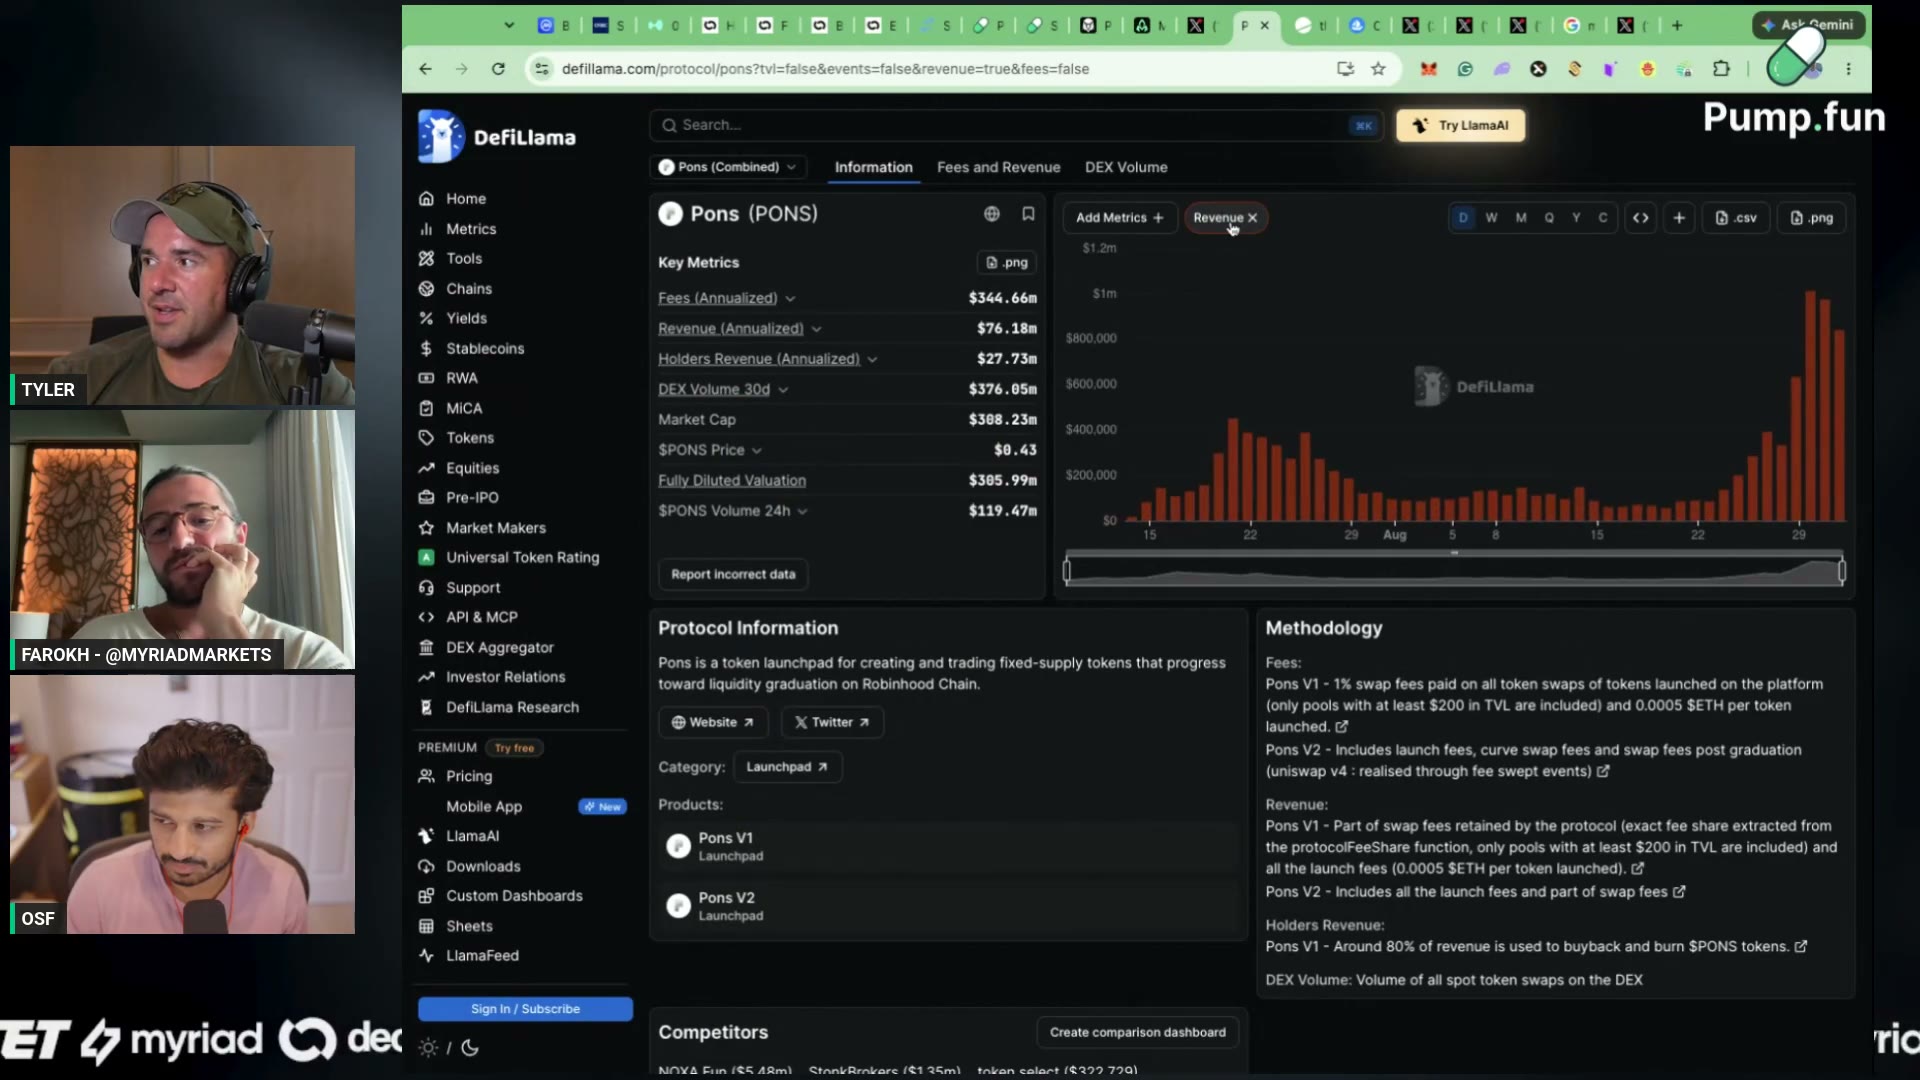Viewport: 1920px width, 1080px height.
Task: Switch to DEX Volume tab
Action: (1126, 167)
